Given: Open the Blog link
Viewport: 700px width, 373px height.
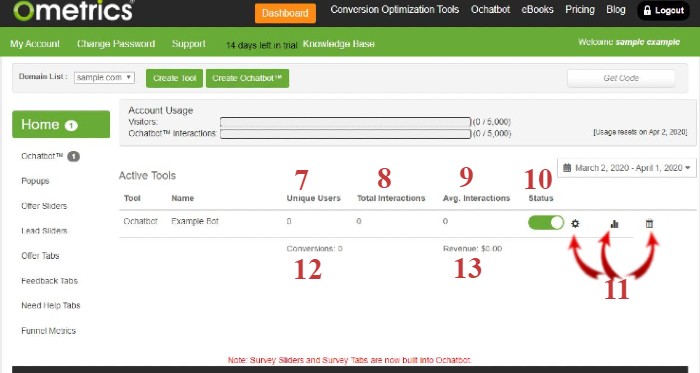Looking at the screenshot, I should click(x=616, y=9).
